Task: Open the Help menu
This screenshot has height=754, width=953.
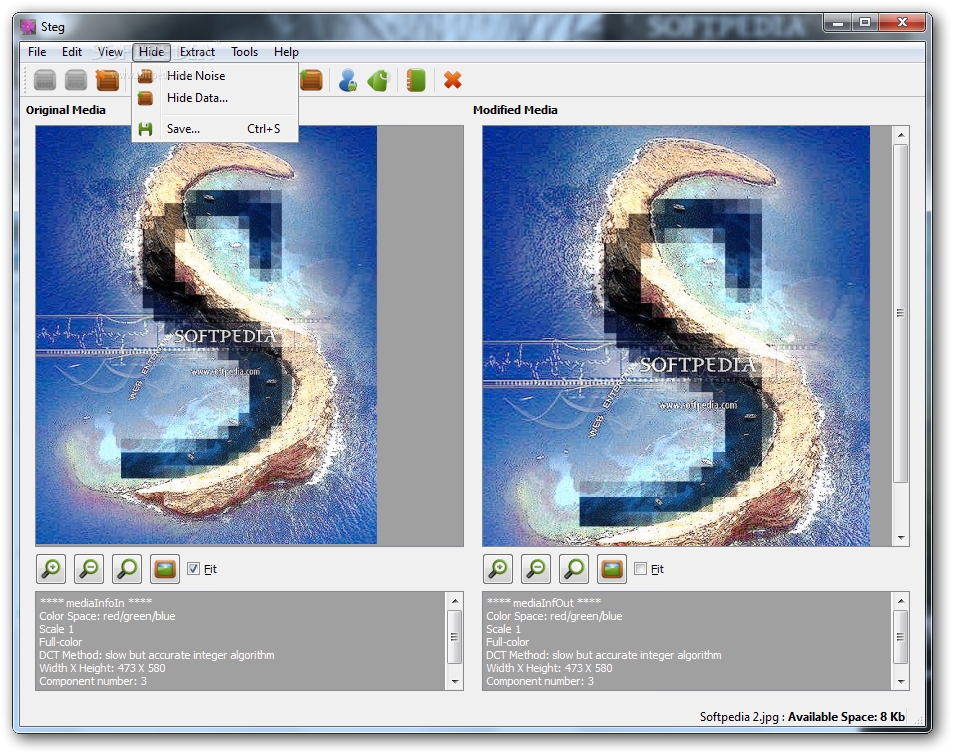Action: 286,52
